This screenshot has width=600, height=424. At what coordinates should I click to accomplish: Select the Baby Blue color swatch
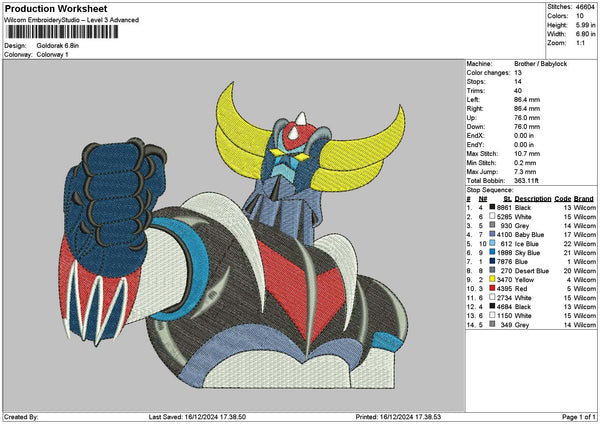[492, 234]
